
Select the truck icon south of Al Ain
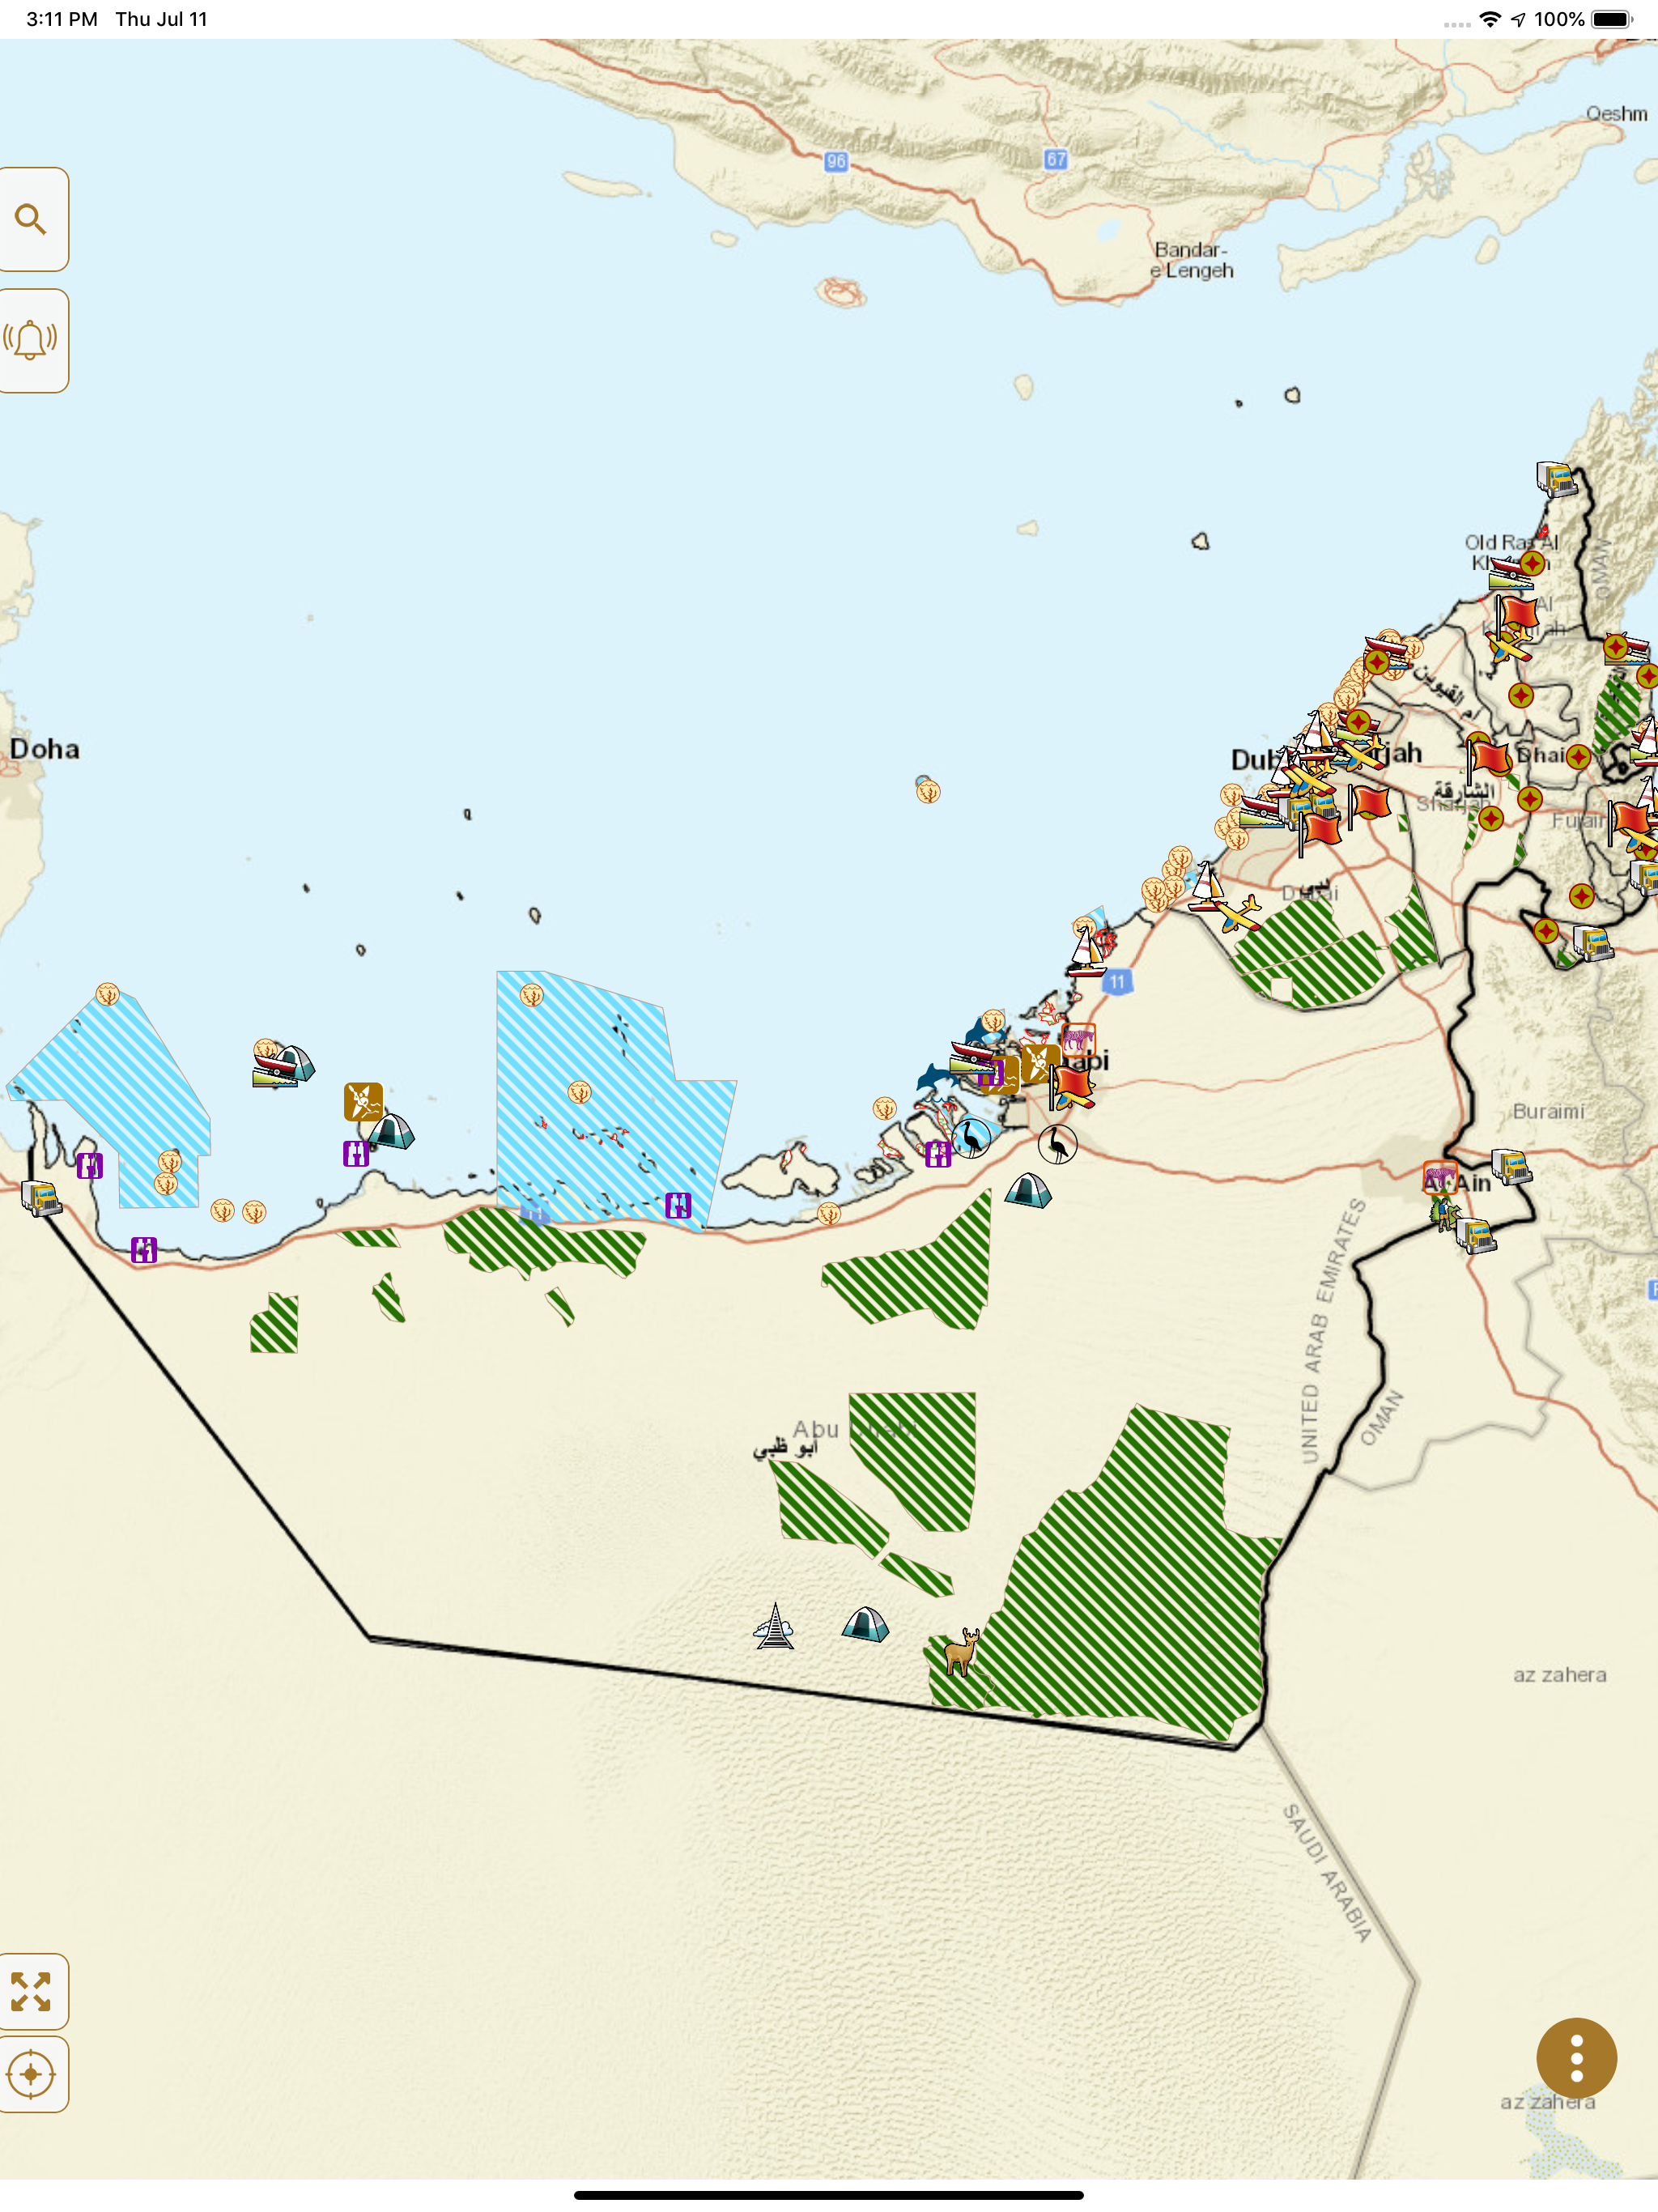tap(1476, 1235)
